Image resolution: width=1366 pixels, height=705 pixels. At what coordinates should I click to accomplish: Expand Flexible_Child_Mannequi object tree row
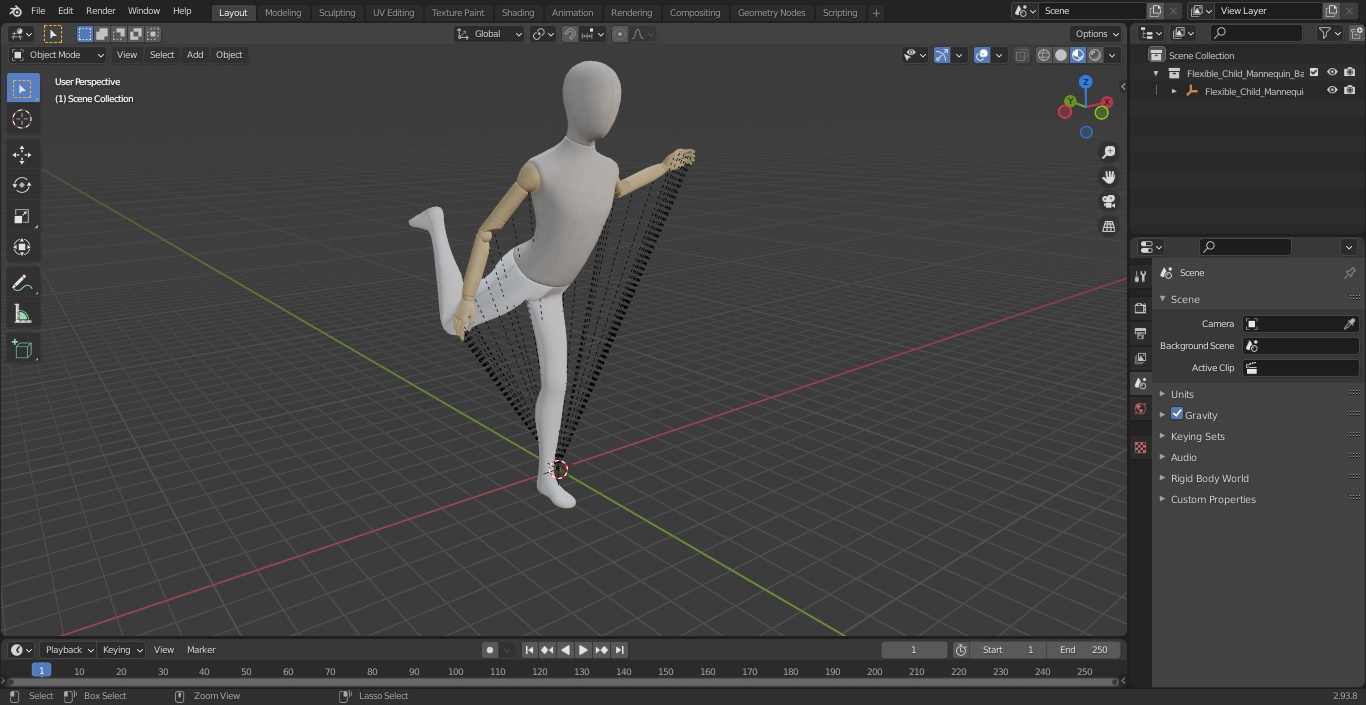[1174, 91]
